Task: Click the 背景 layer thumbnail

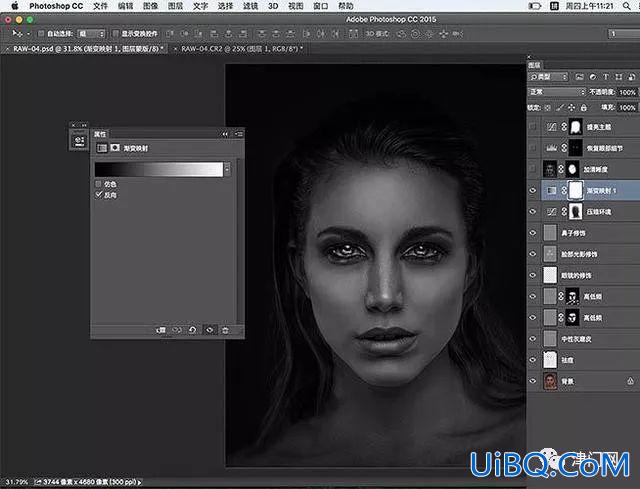Action: click(x=551, y=381)
